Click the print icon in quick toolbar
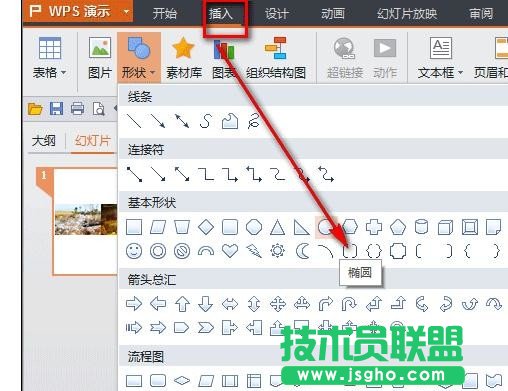 [77, 109]
